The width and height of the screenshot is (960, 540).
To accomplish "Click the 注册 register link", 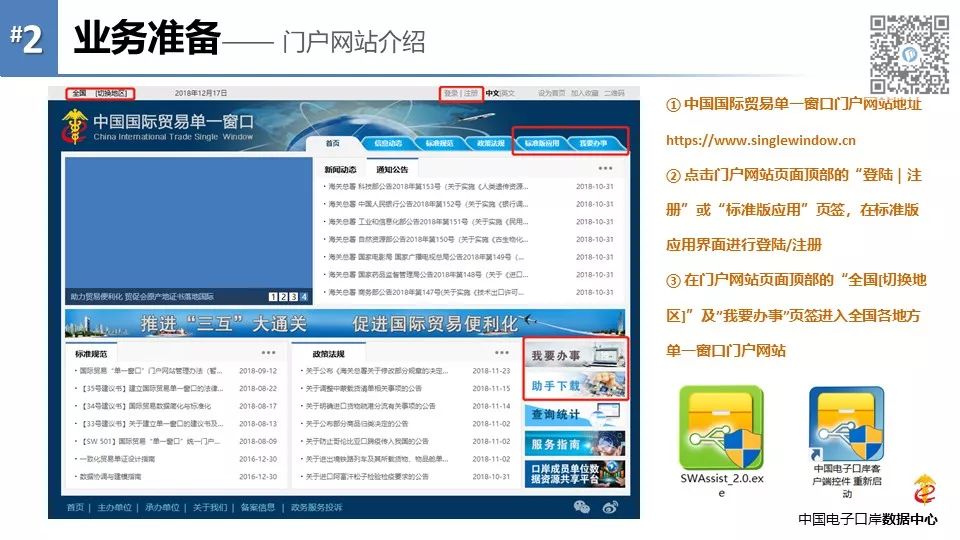I will tap(471, 94).
